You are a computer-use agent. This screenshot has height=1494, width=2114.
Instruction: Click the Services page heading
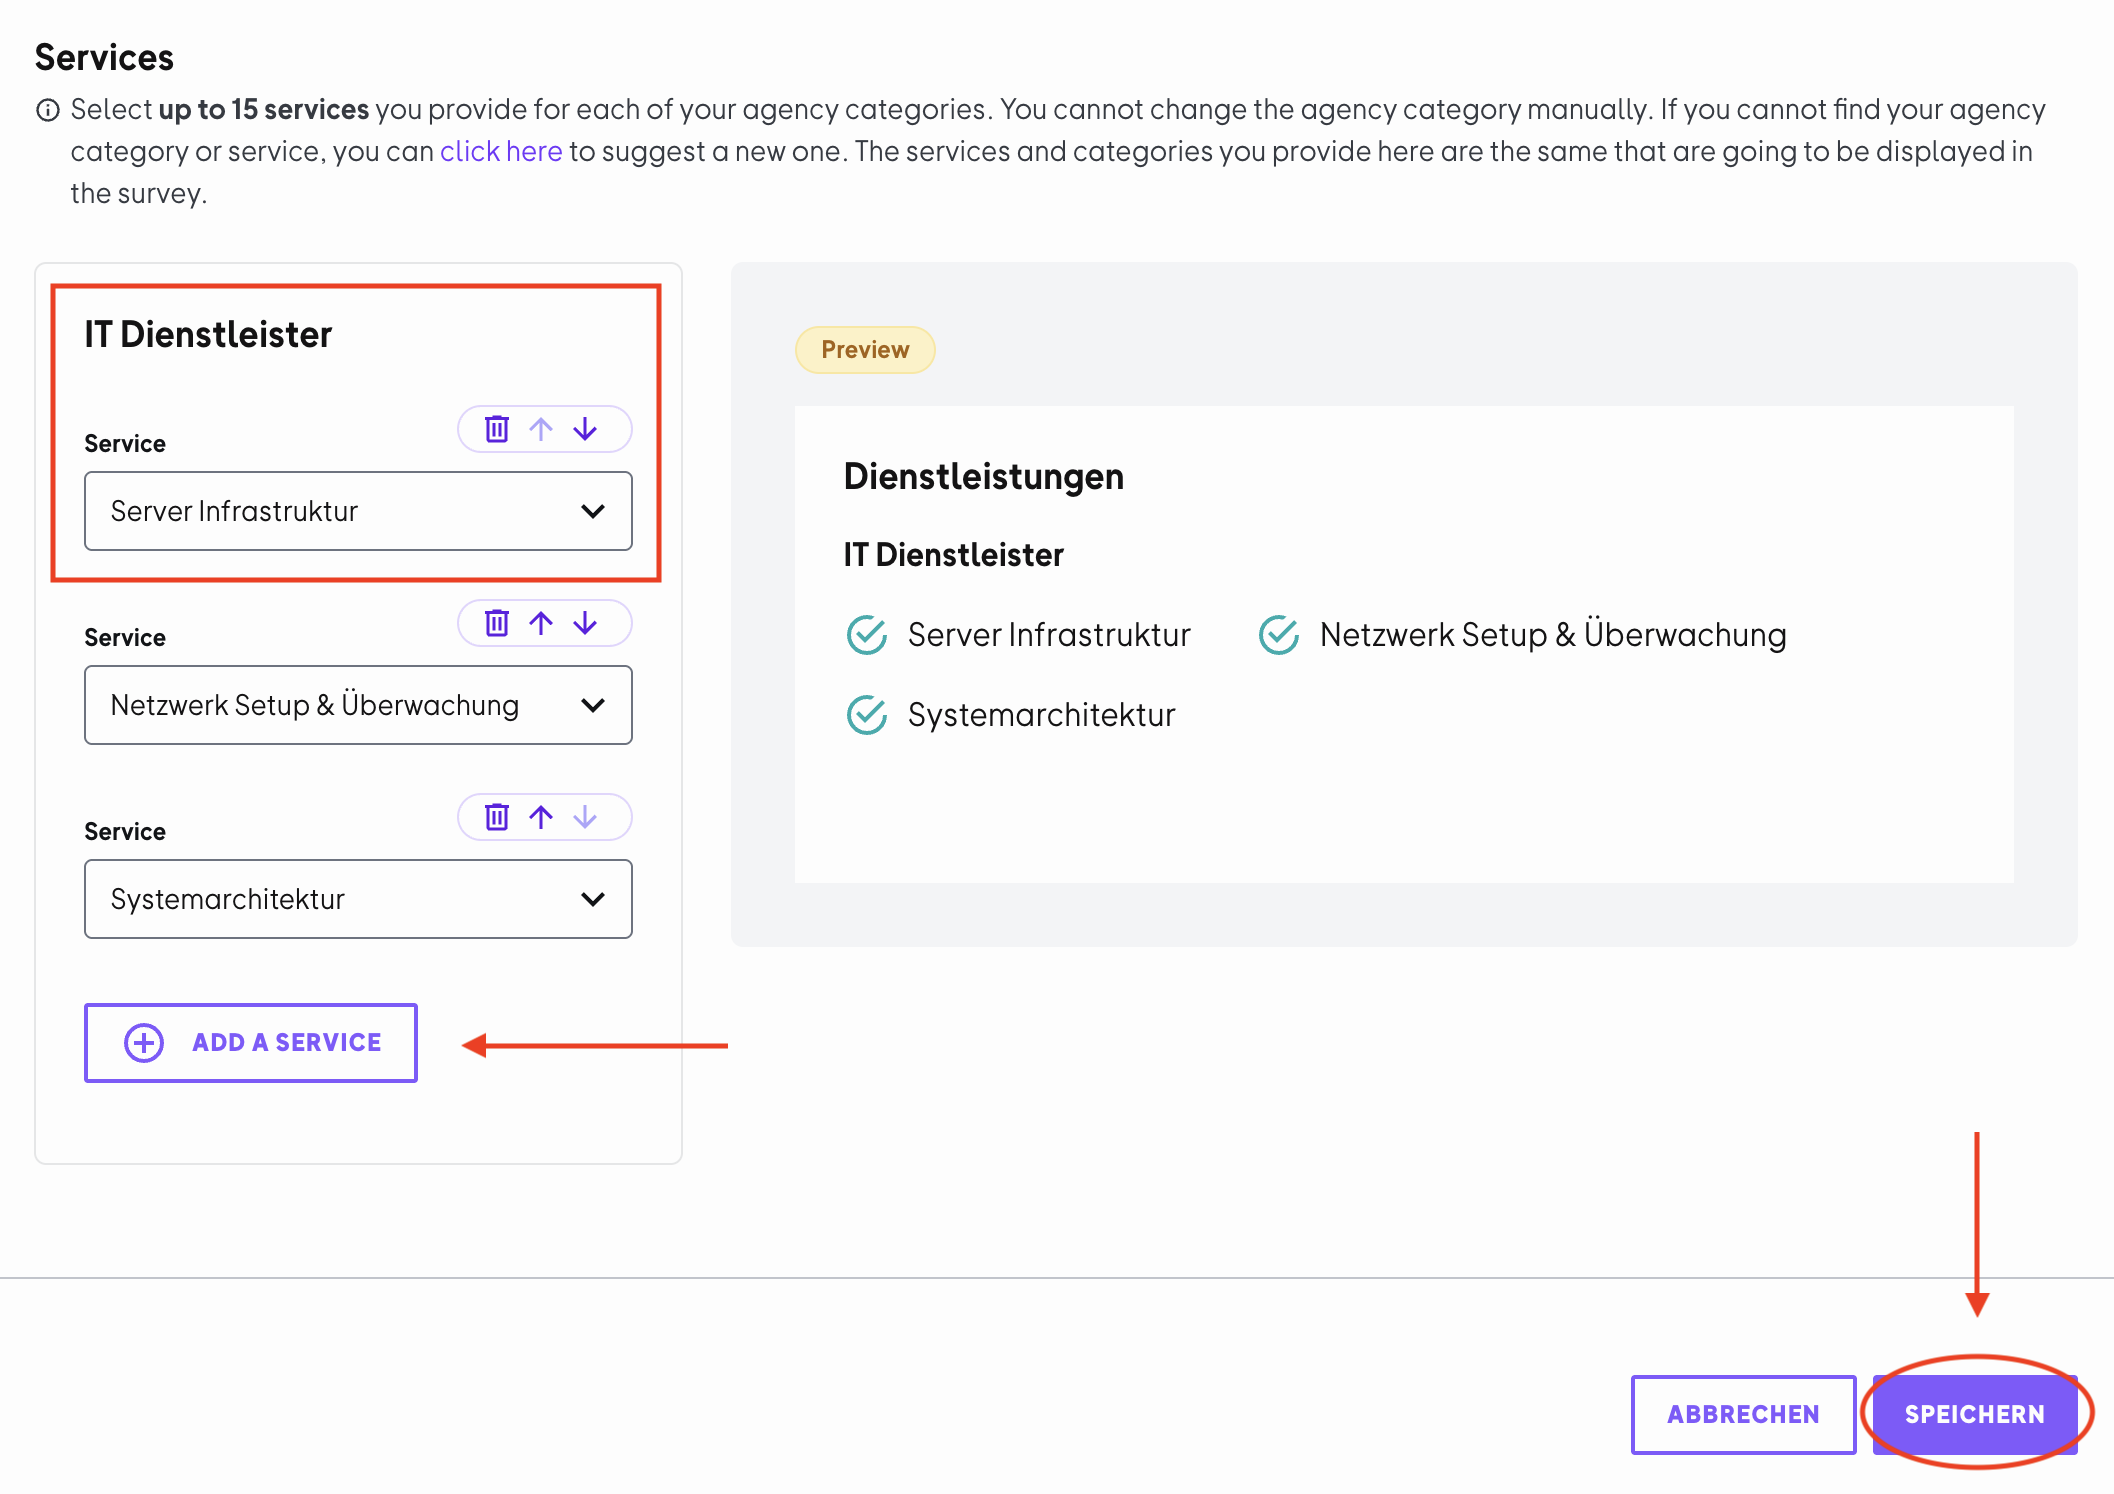coord(104,57)
